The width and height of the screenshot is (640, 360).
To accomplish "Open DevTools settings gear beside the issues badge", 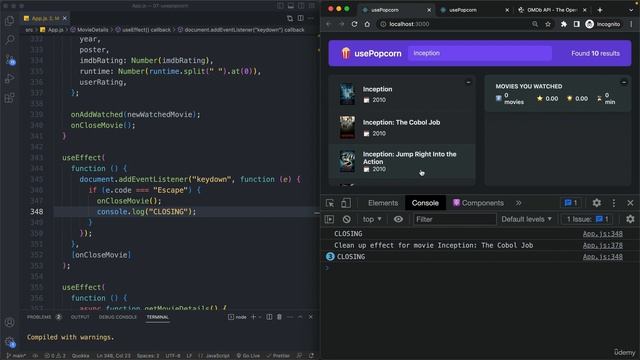I will [596, 203].
